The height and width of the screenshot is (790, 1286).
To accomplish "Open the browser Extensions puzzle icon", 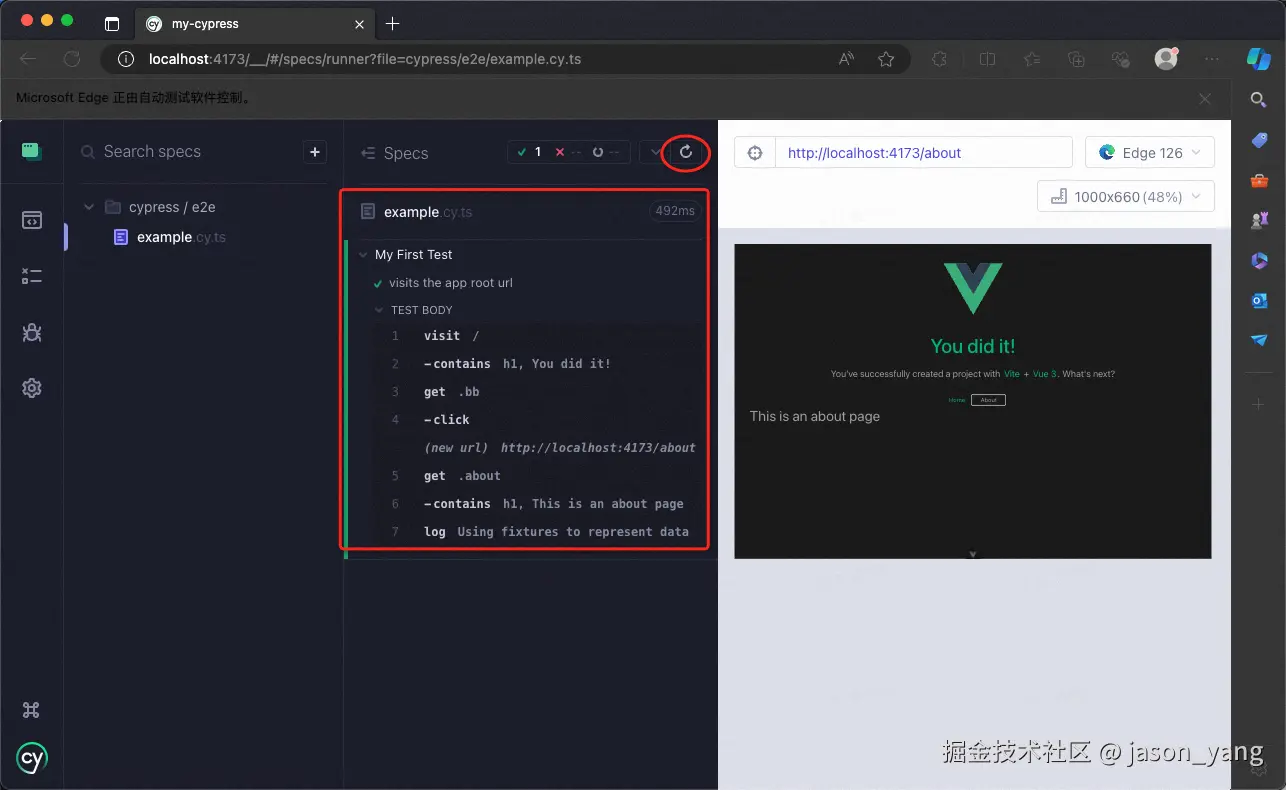I will pos(939,59).
